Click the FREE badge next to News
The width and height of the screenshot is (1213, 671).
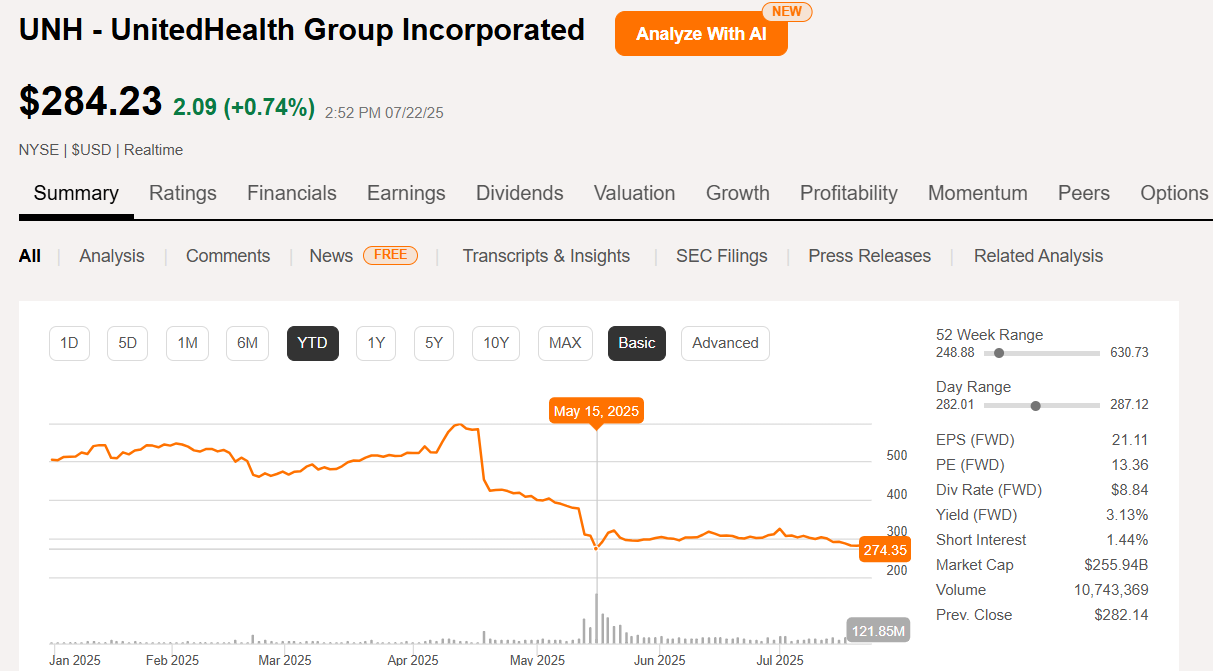tap(390, 255)
